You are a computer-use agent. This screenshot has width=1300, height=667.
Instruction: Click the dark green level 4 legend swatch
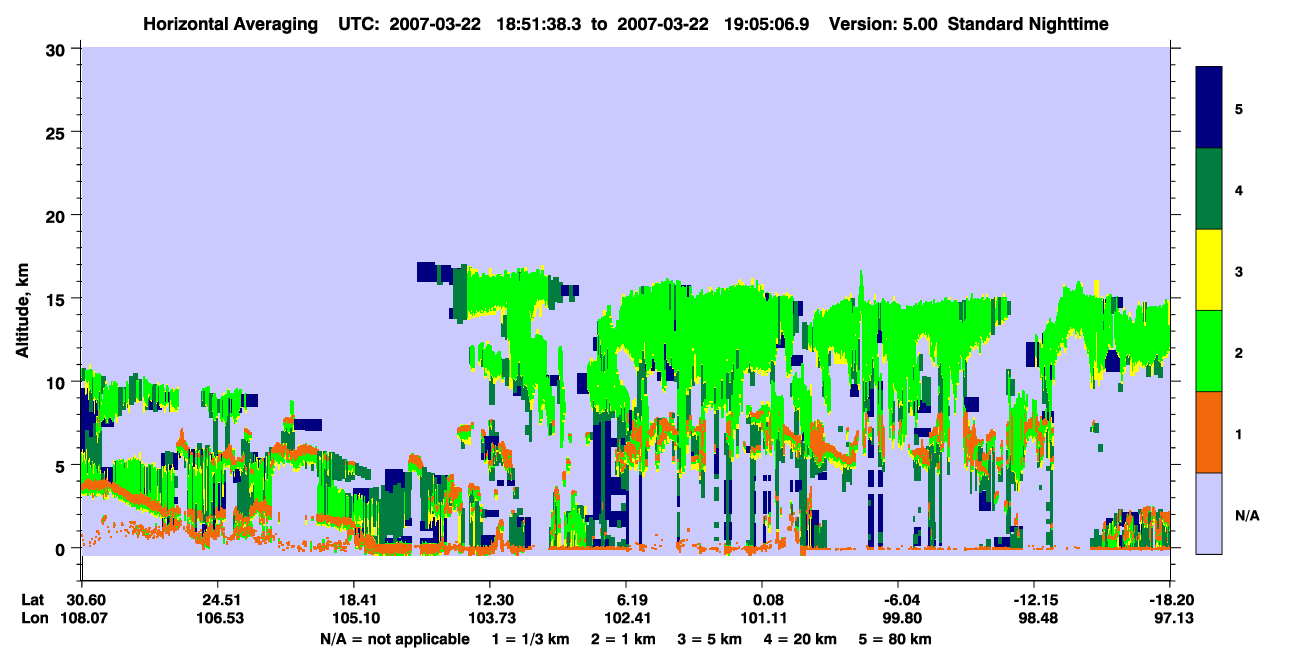pos(1209,189)
